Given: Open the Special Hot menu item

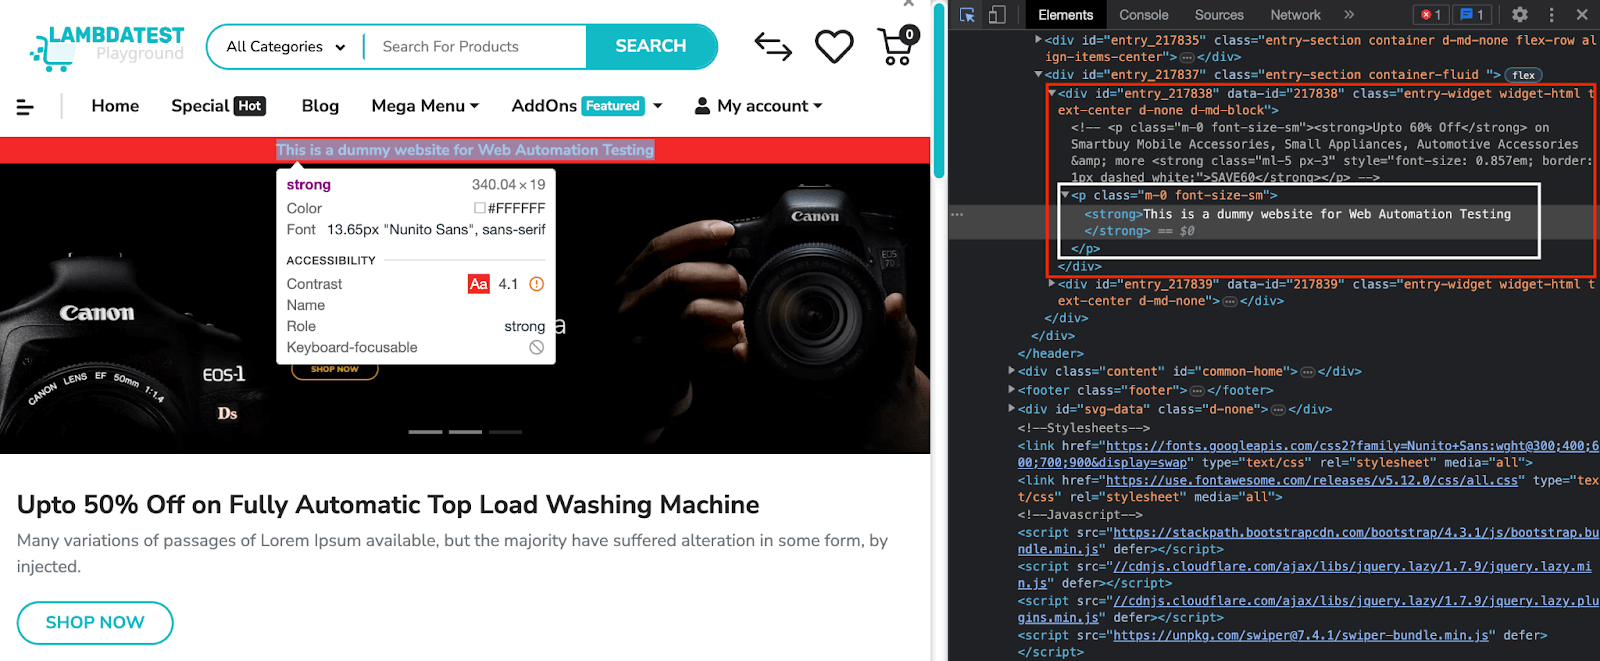Looking at the screenshot, I should click(218, 106).
